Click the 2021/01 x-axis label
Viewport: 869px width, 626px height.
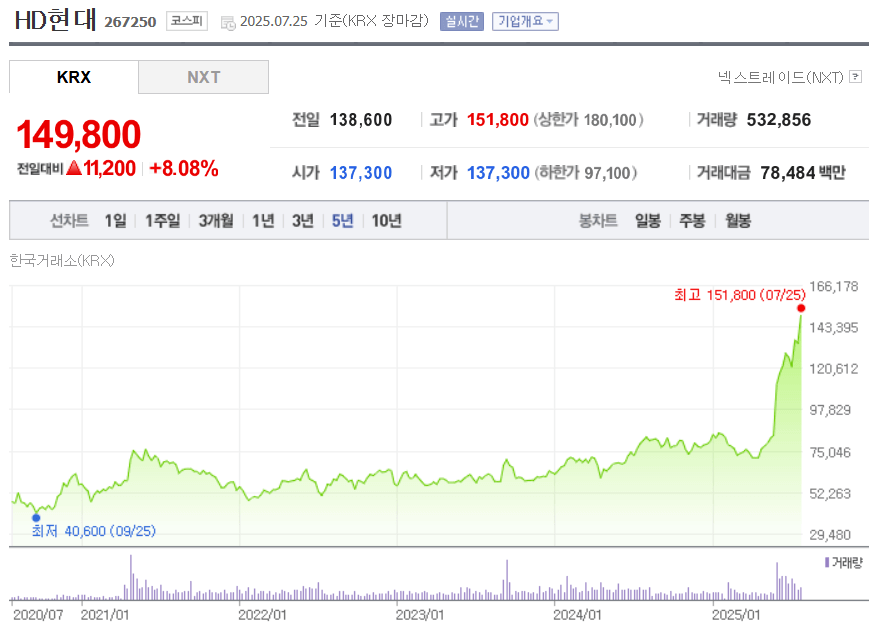coord(105,615)
